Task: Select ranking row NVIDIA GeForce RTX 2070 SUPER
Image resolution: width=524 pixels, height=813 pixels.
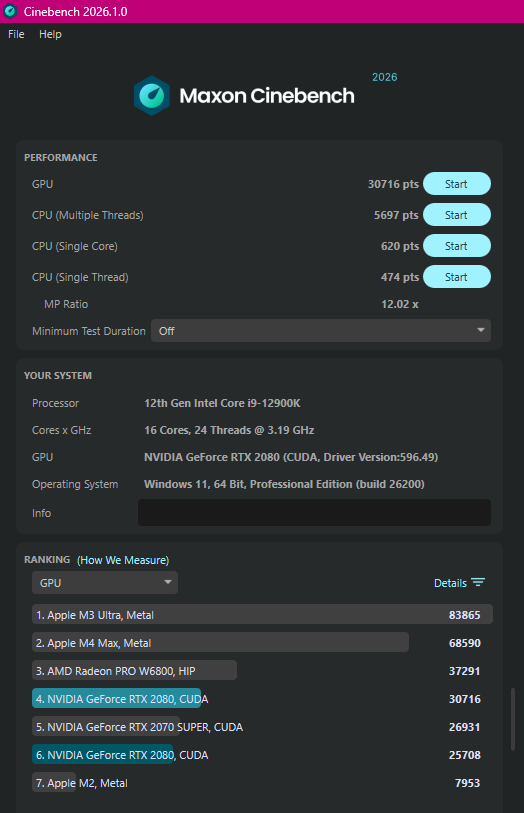Action: pos(262,727)
